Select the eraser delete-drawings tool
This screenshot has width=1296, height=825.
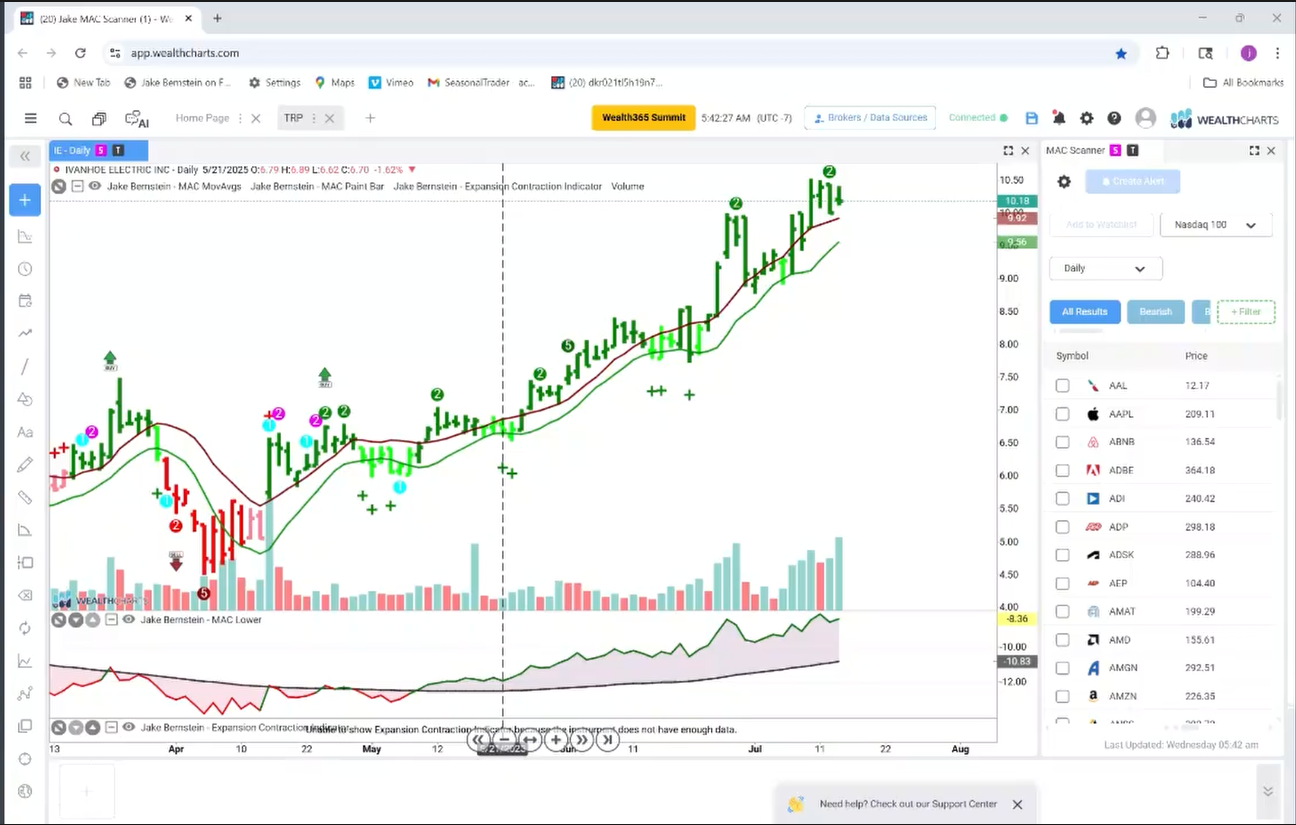pos(25,595)
